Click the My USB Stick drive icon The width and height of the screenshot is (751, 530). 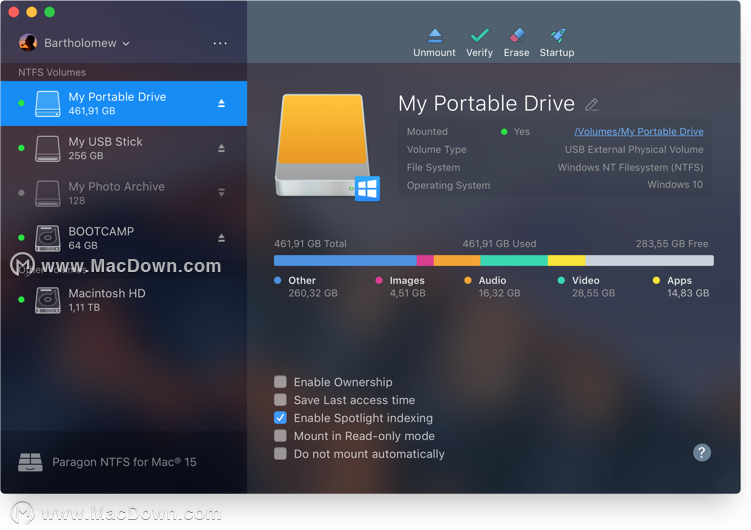pos(48,148)
